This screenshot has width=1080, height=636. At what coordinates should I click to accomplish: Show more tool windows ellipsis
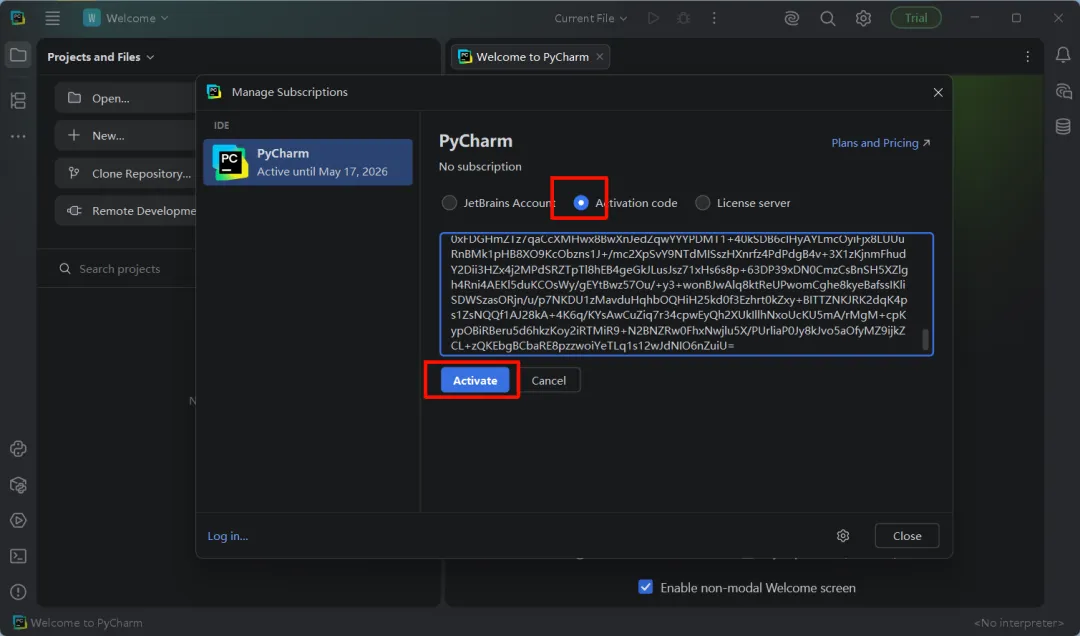coord(18,136)
